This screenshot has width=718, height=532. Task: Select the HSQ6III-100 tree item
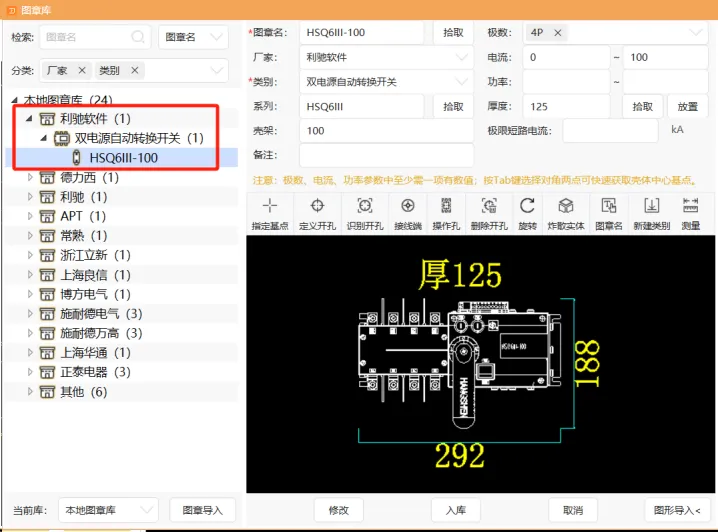tap(121, 157)
